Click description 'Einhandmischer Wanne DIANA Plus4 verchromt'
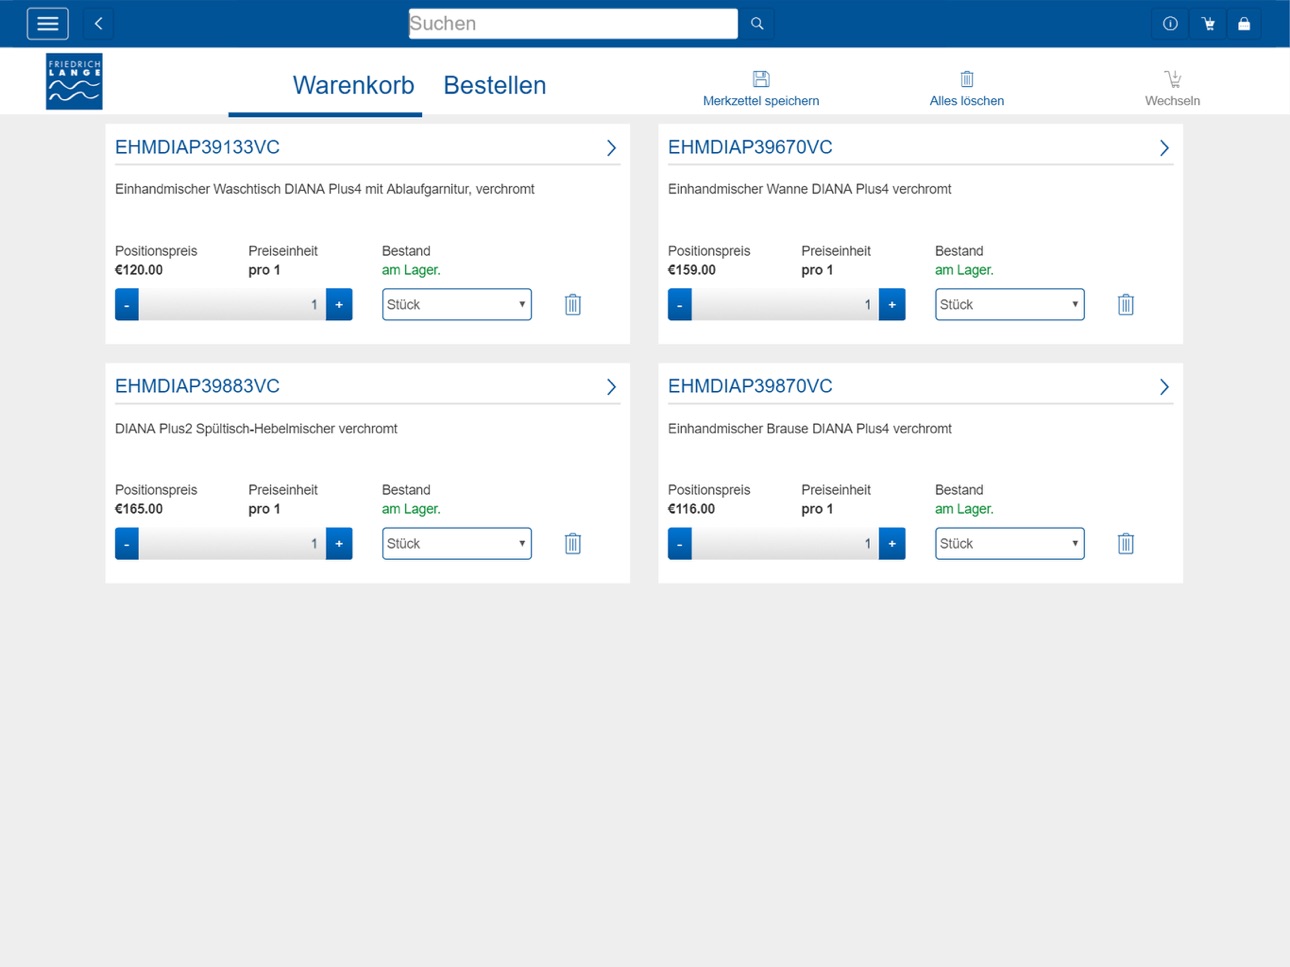Viewport: 1290px width, 967px height. tap(810, 189)
